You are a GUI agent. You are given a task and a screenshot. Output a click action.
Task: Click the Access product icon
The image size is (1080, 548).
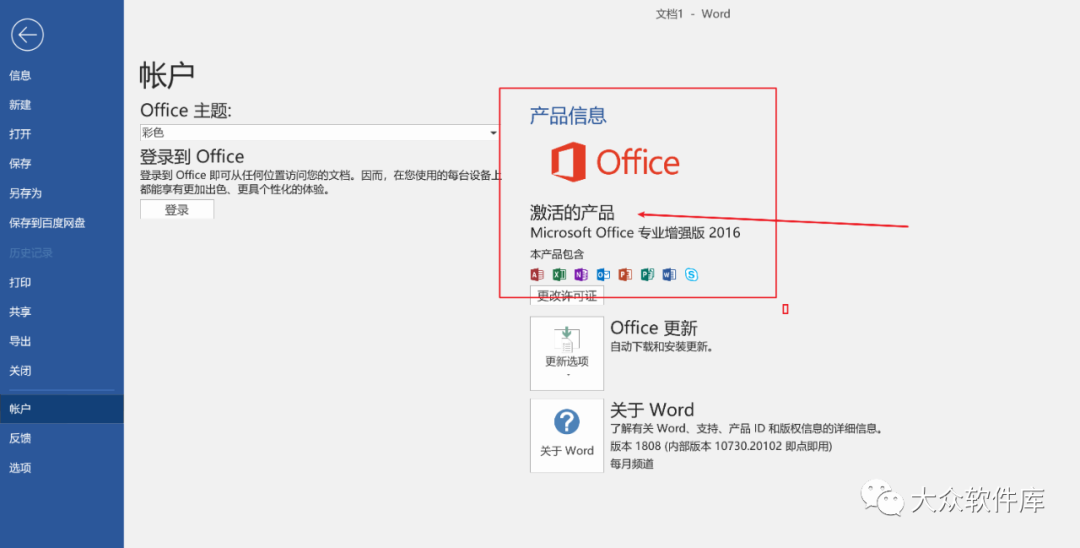pos(537,275)
